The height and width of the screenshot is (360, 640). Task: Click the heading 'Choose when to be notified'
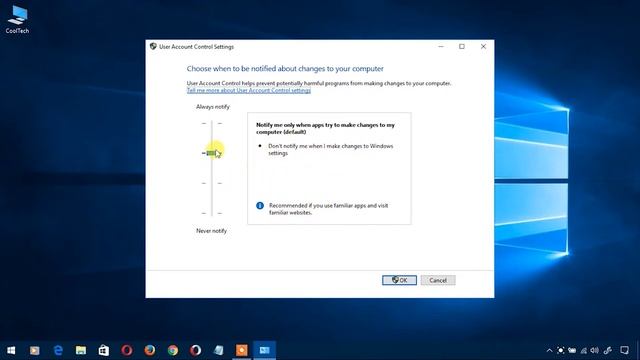click(285, 69)
